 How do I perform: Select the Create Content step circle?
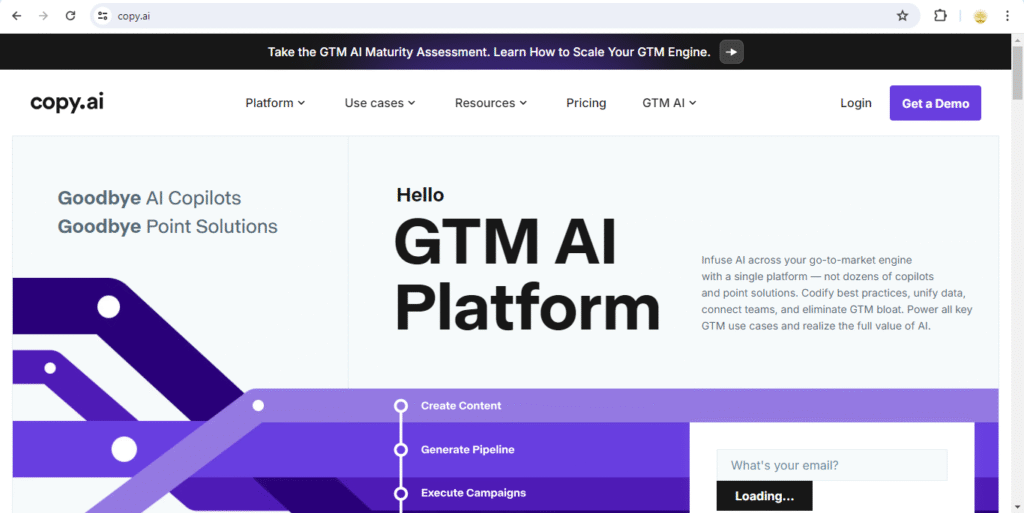(x=401, y=406)
